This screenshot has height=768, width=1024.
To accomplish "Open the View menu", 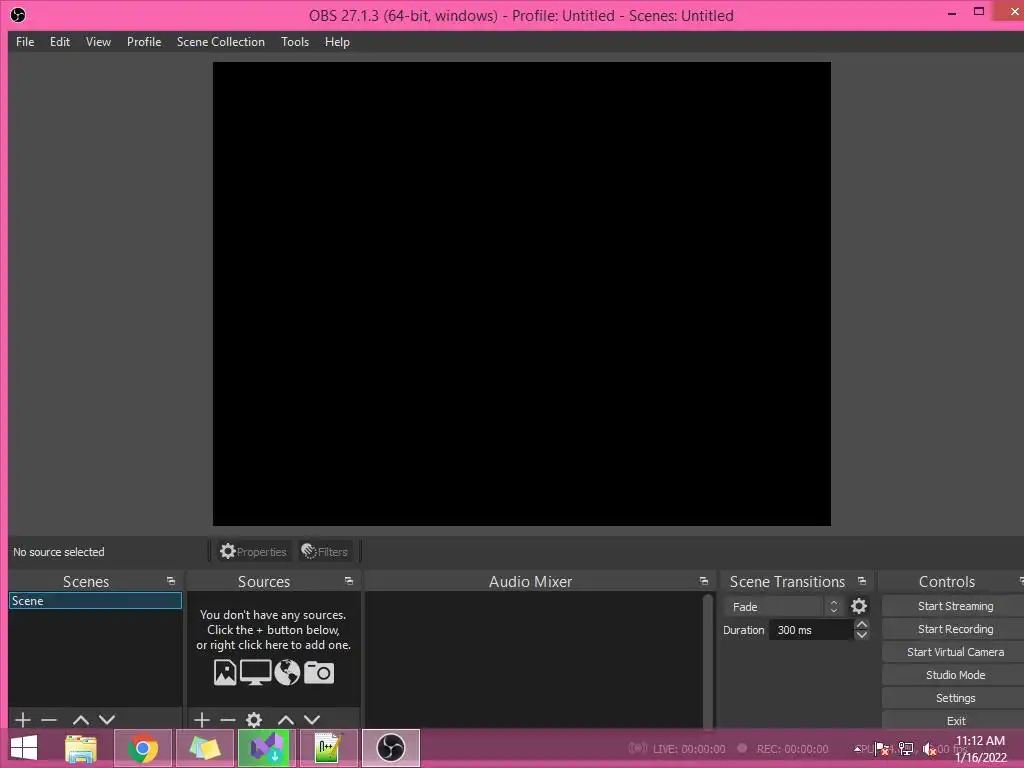I will pos(99,42).
